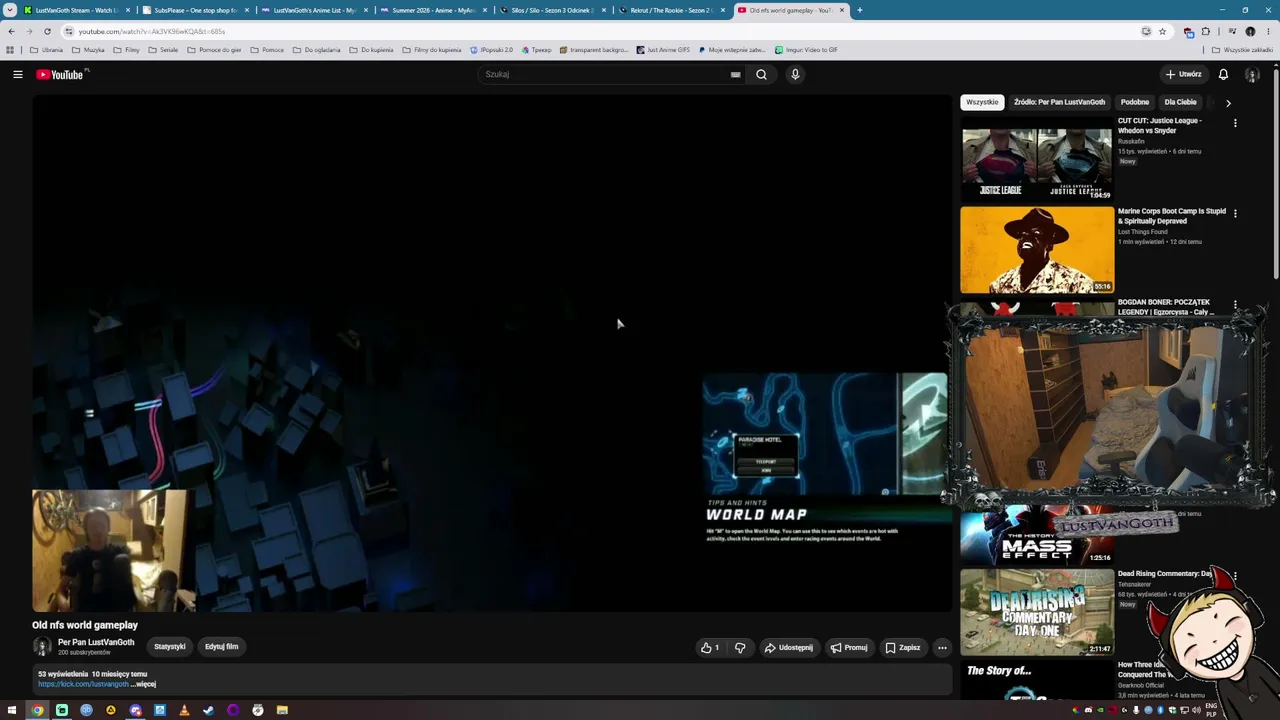Switch to the Summer 2026 Anime tab
1280x720 pixels.
[434, 10]
